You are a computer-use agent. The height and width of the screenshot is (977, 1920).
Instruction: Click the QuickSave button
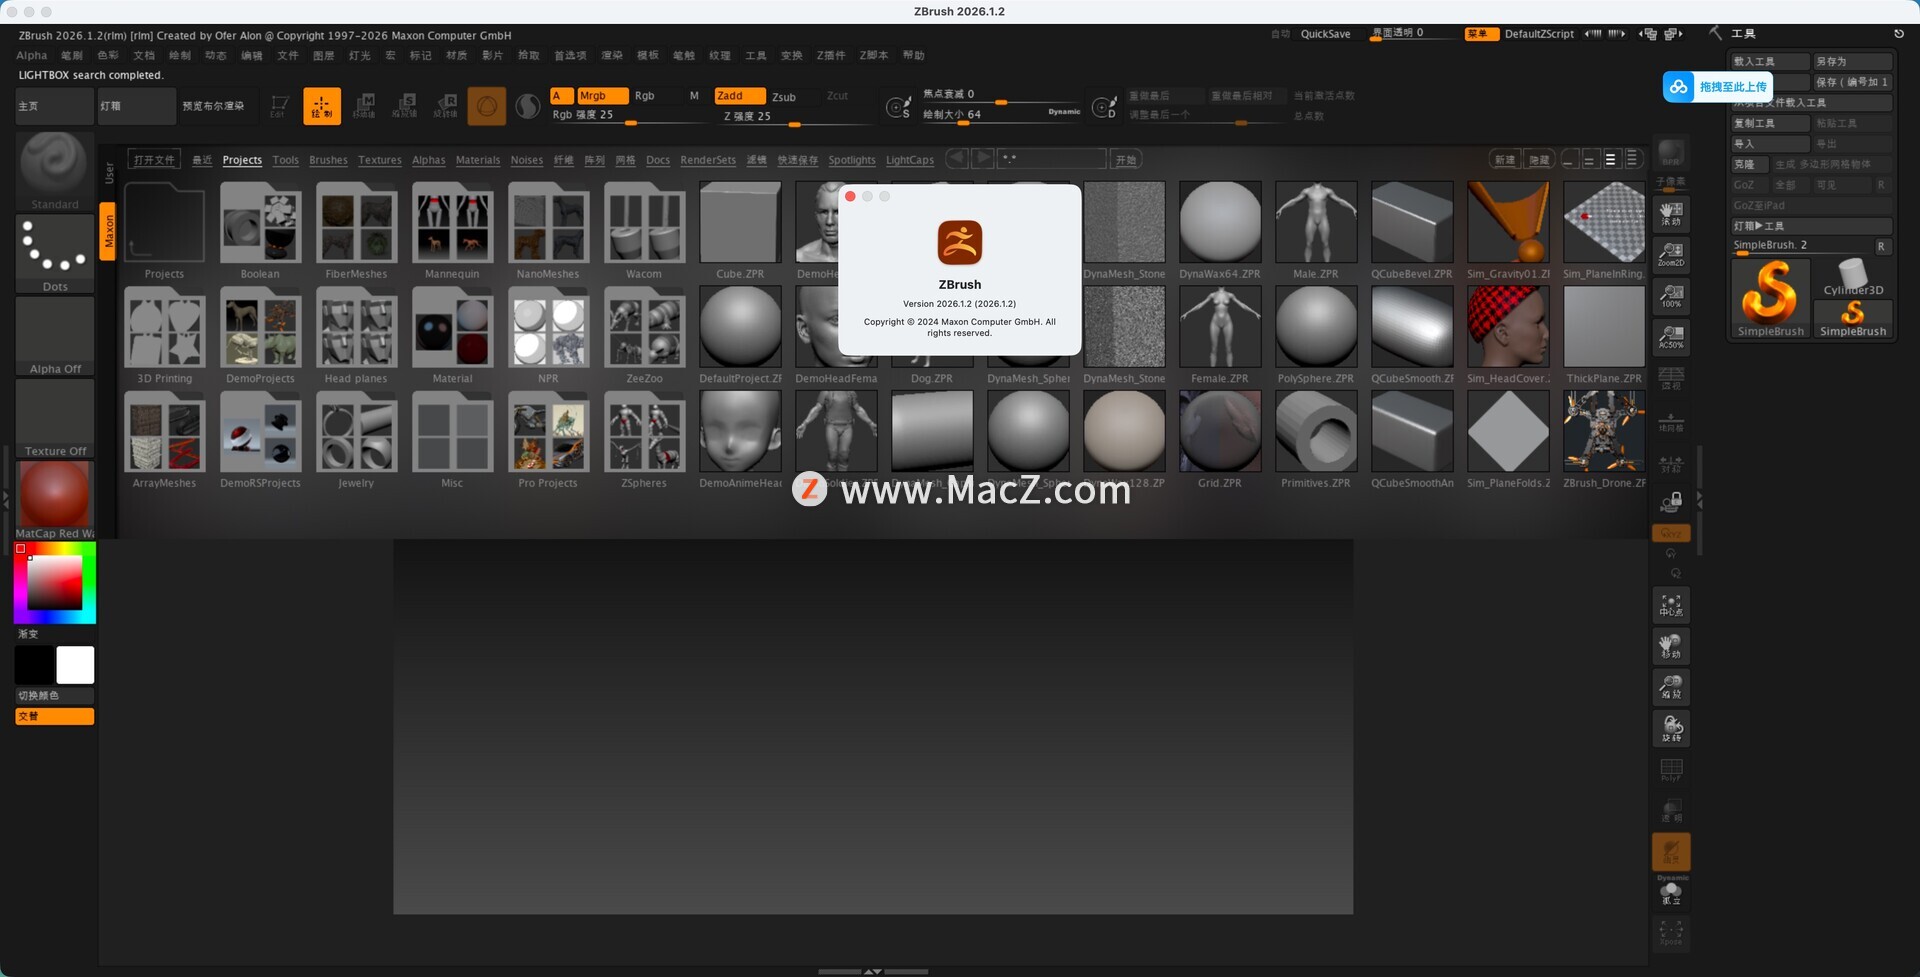[1325, 34]
